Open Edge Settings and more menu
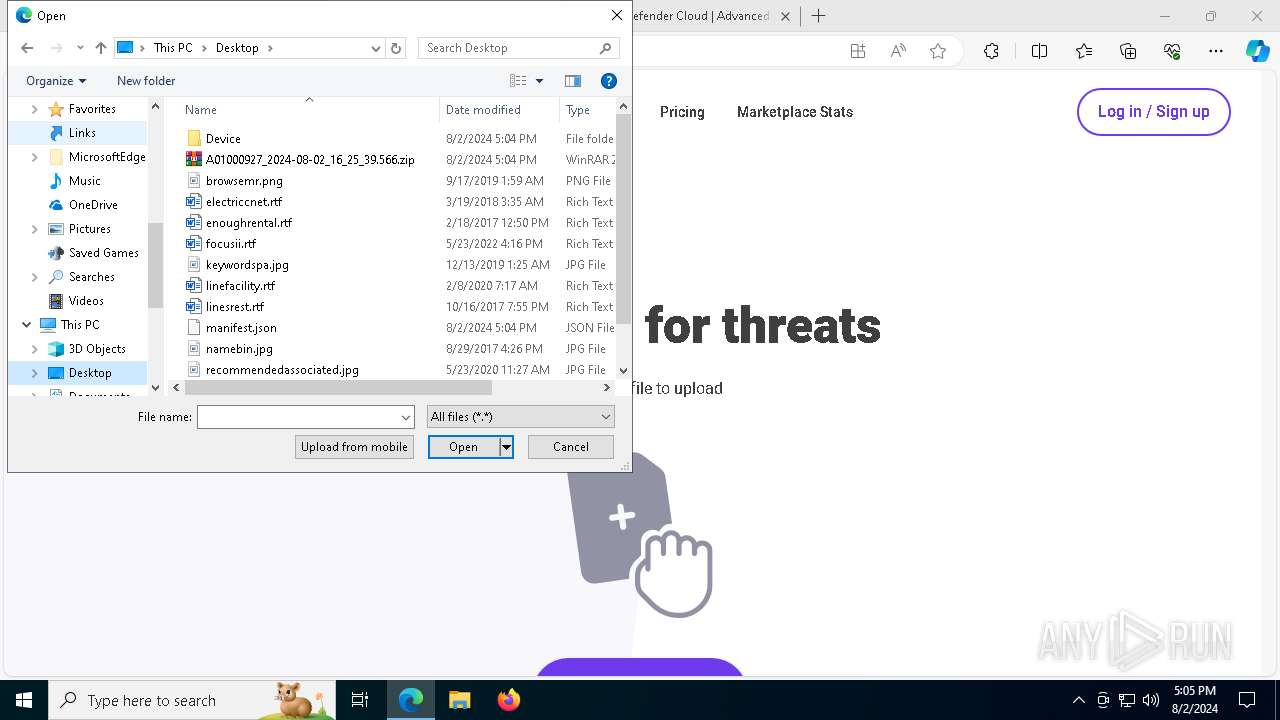Viewport: 1280px width, 720px height. click(1216, 51)
